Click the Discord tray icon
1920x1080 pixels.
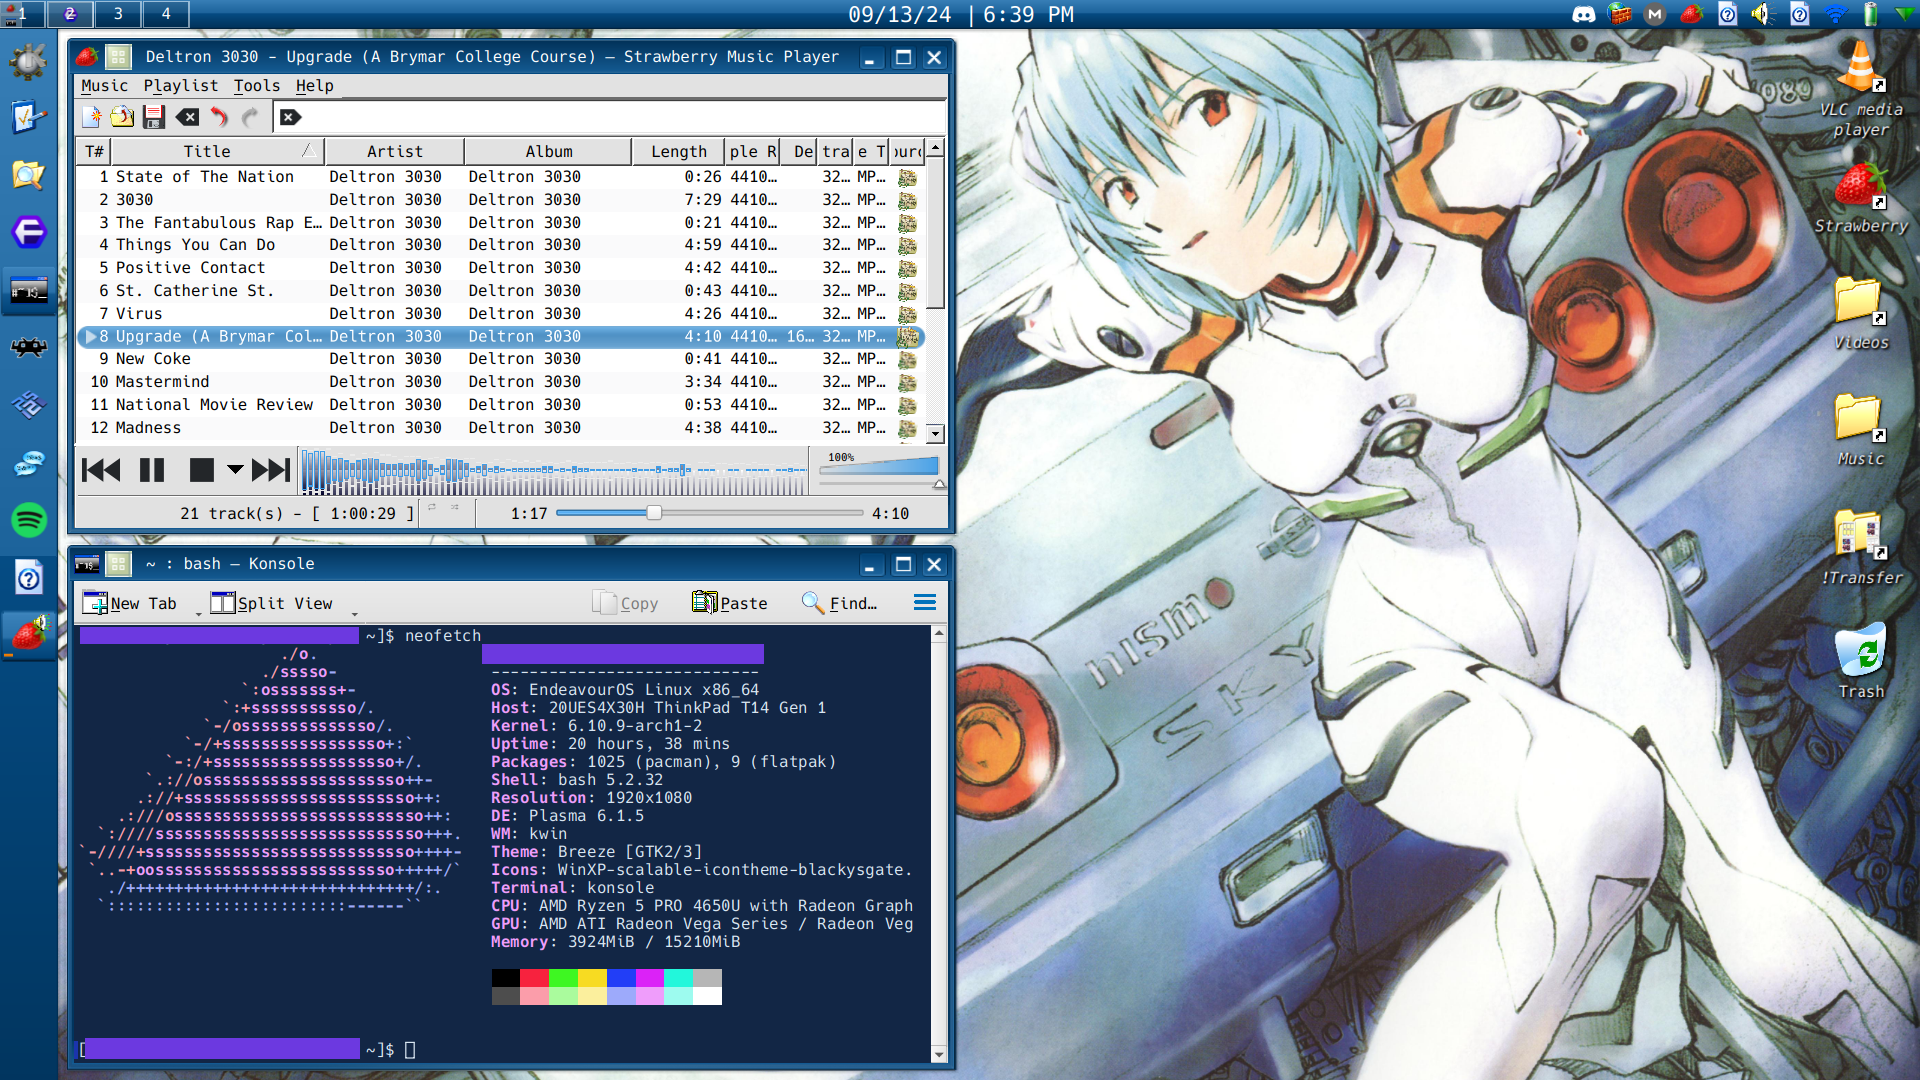click(x=1584, y=14)
